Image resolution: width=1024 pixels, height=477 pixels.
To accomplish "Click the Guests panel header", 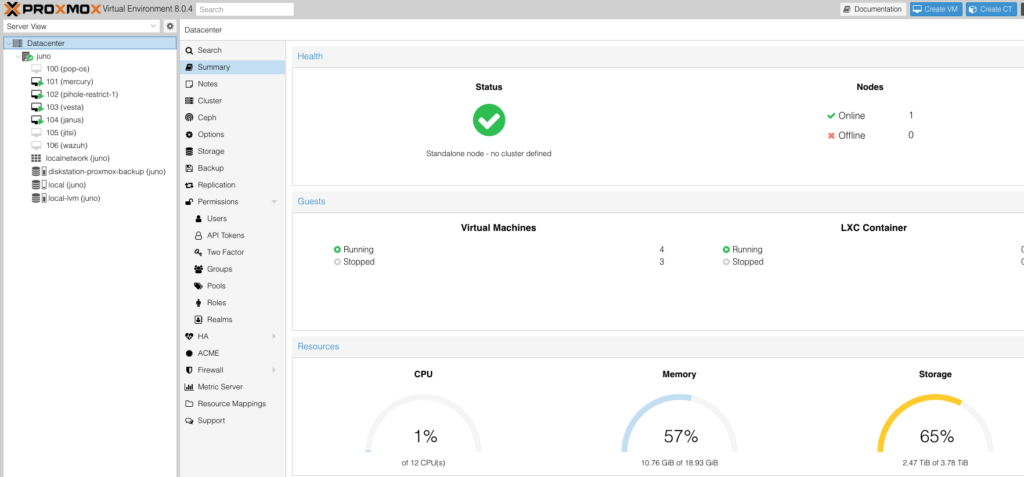I will [658, 201].
